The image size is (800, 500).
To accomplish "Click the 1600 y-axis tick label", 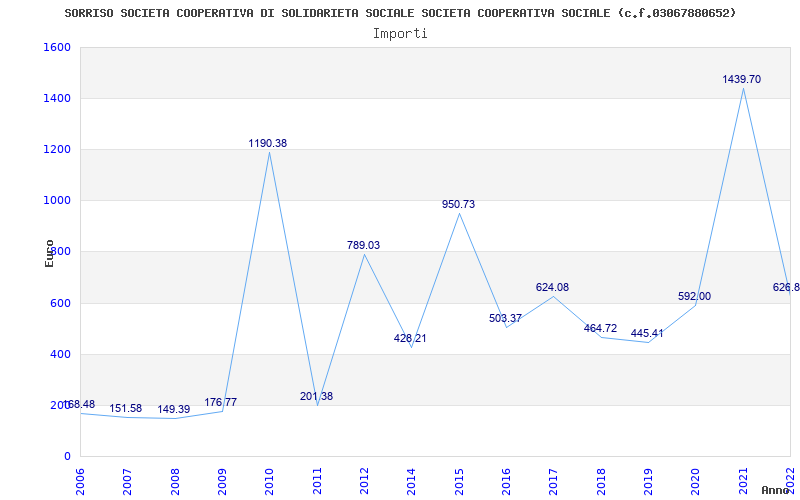I will 57,47.
